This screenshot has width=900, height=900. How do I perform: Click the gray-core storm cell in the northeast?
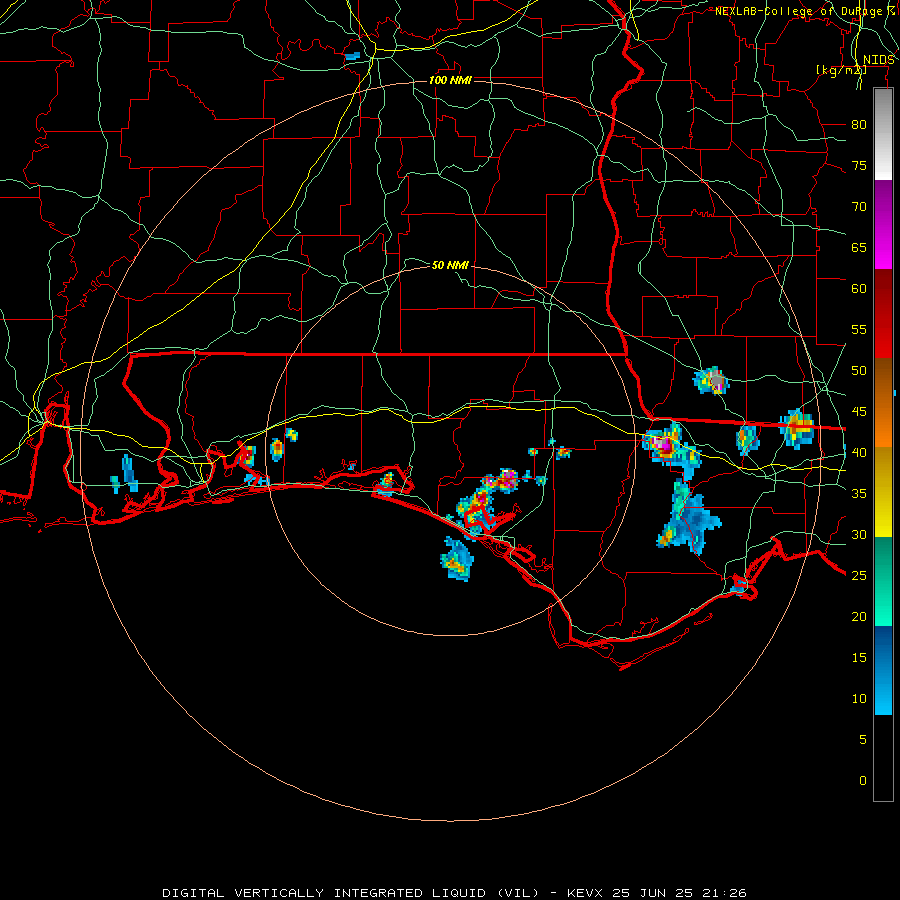point(712,380)
